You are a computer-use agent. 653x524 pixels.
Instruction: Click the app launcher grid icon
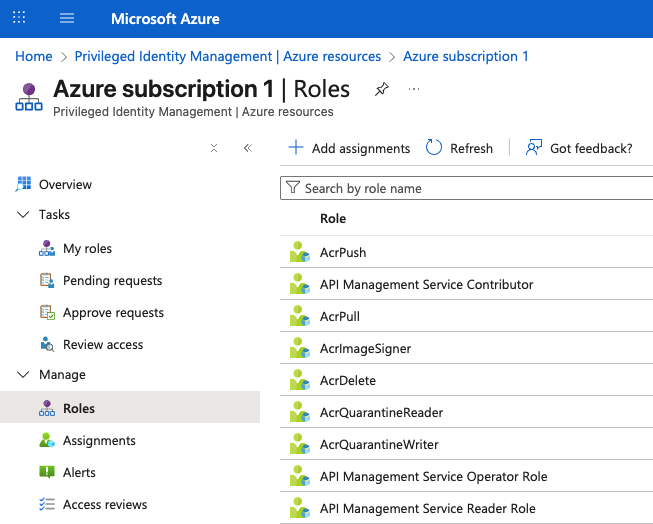19,19
